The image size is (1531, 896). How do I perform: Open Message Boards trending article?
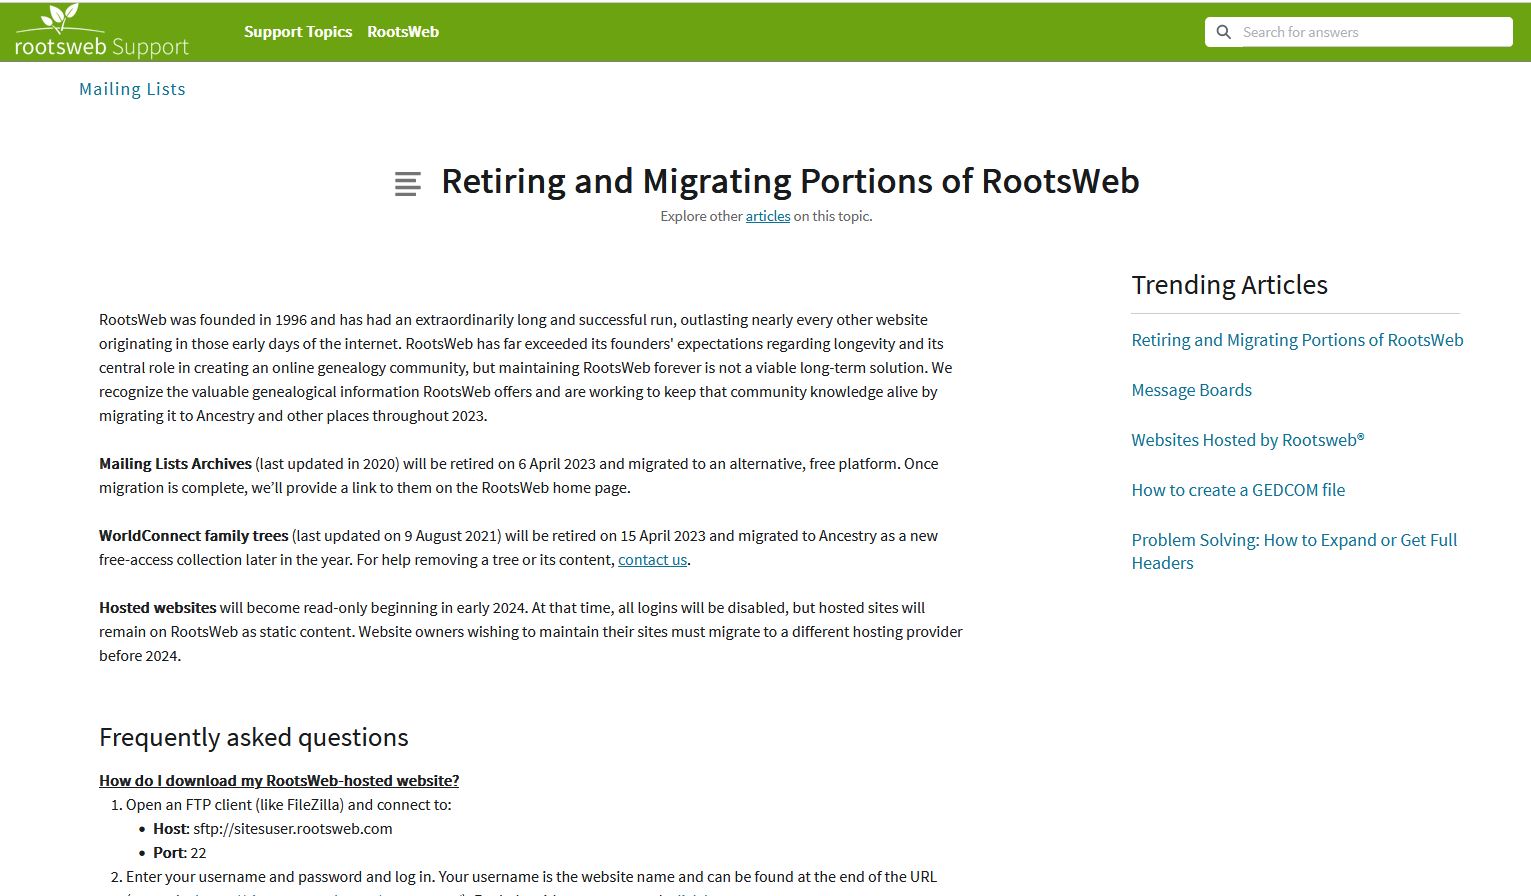click(x=1191, y=390)
